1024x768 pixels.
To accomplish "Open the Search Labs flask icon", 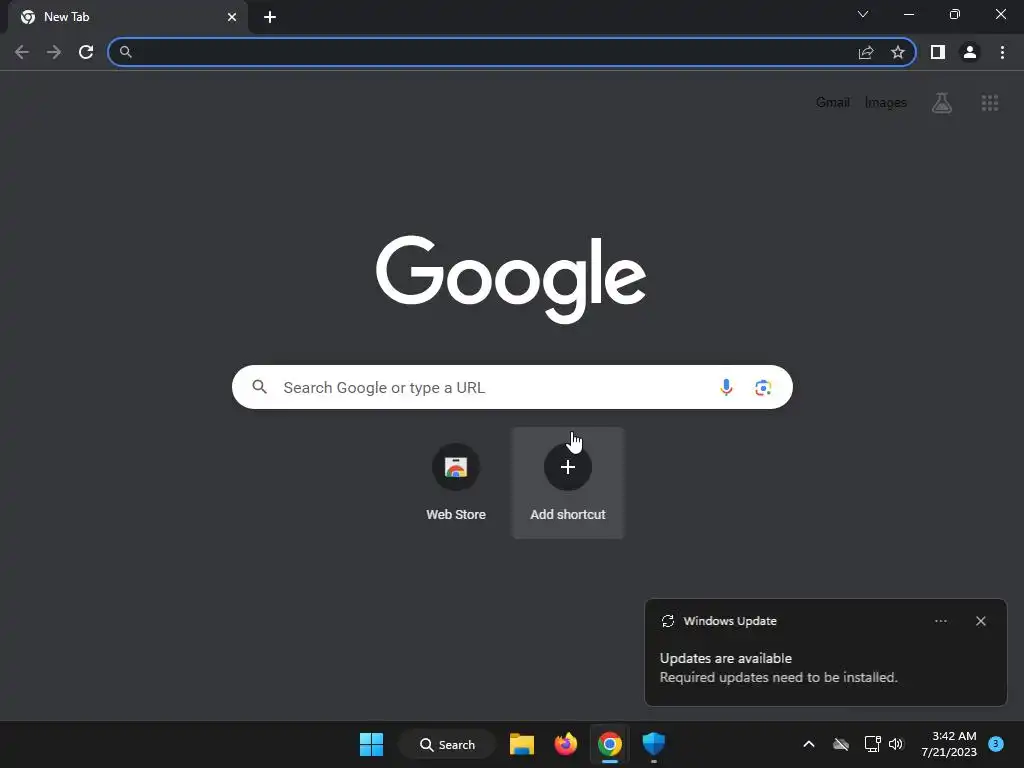I will point(942,103).
